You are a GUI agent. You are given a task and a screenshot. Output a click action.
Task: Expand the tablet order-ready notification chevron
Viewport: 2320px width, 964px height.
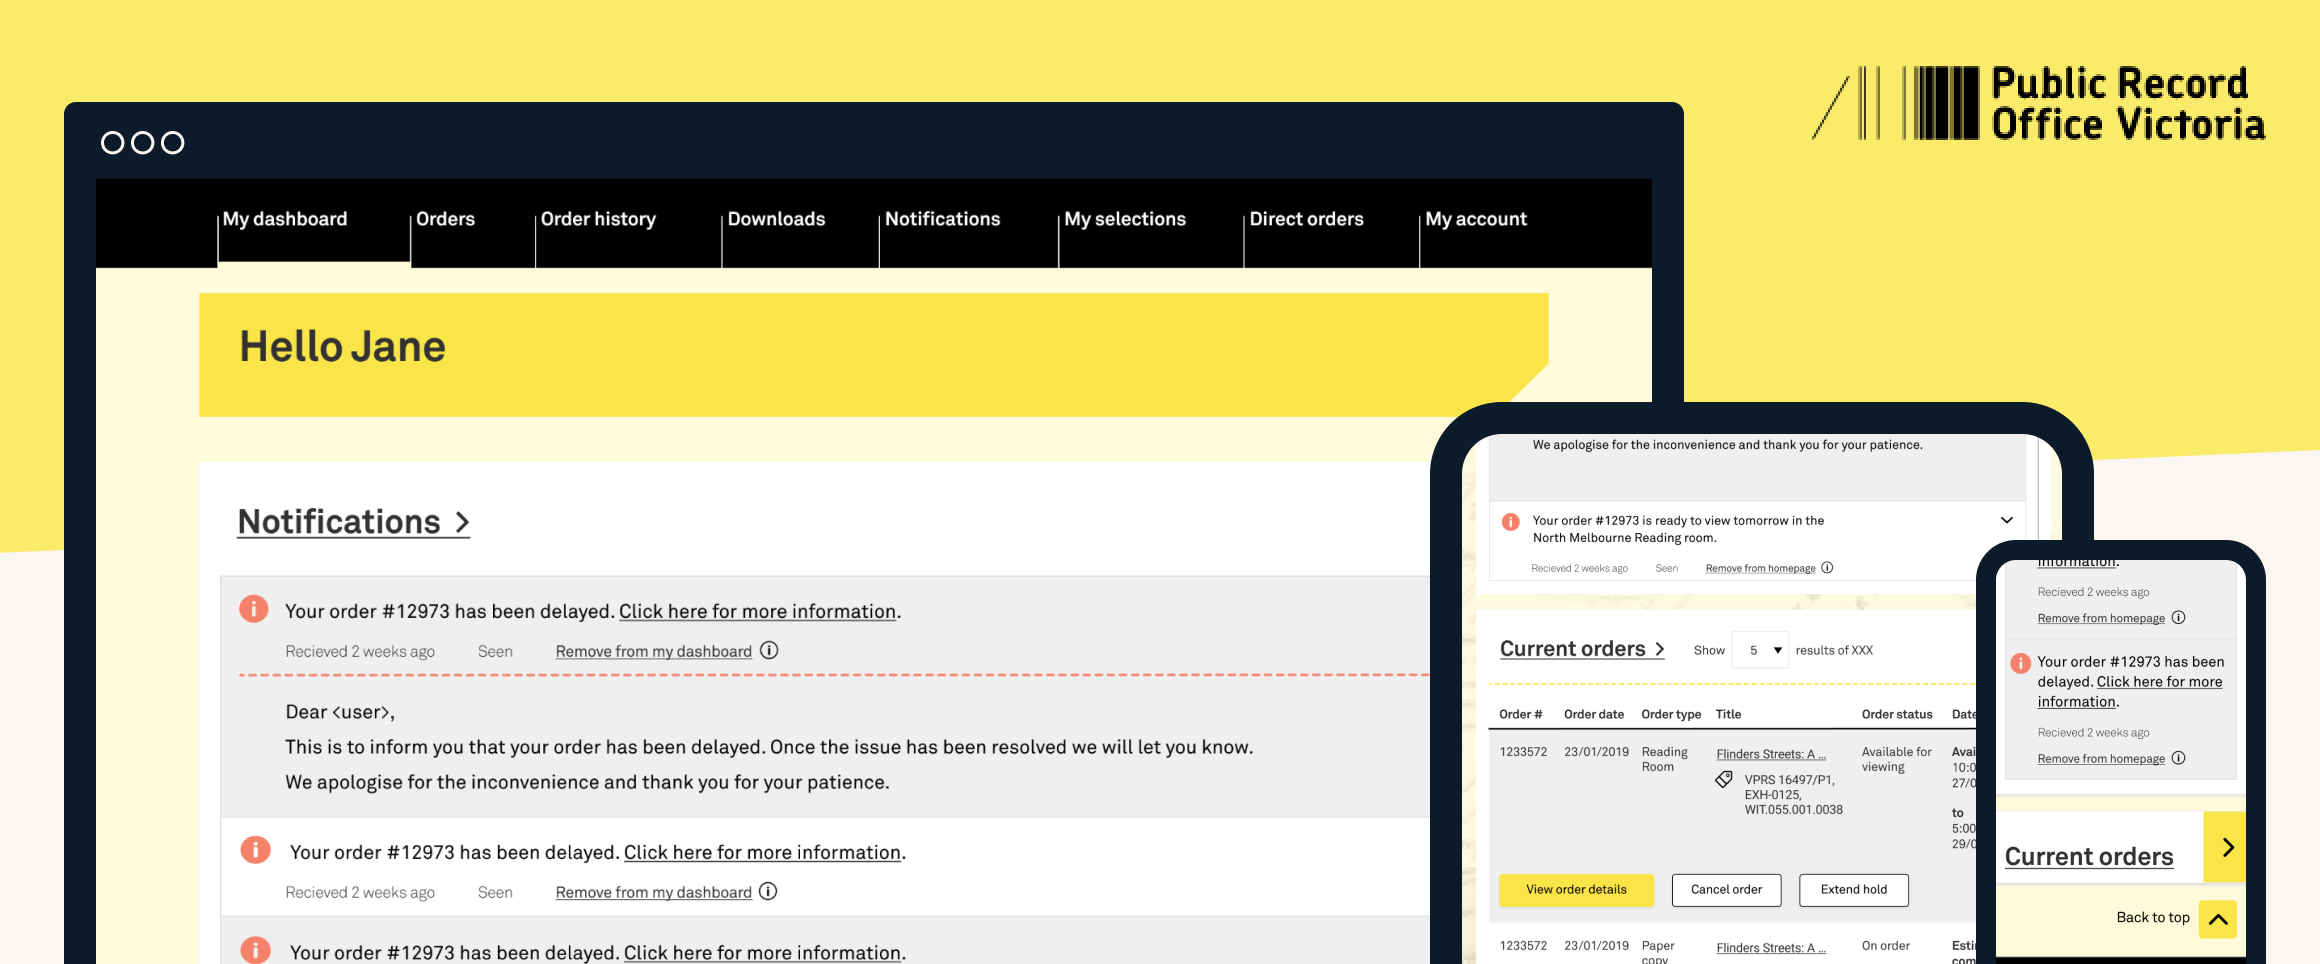(2006, 520)
